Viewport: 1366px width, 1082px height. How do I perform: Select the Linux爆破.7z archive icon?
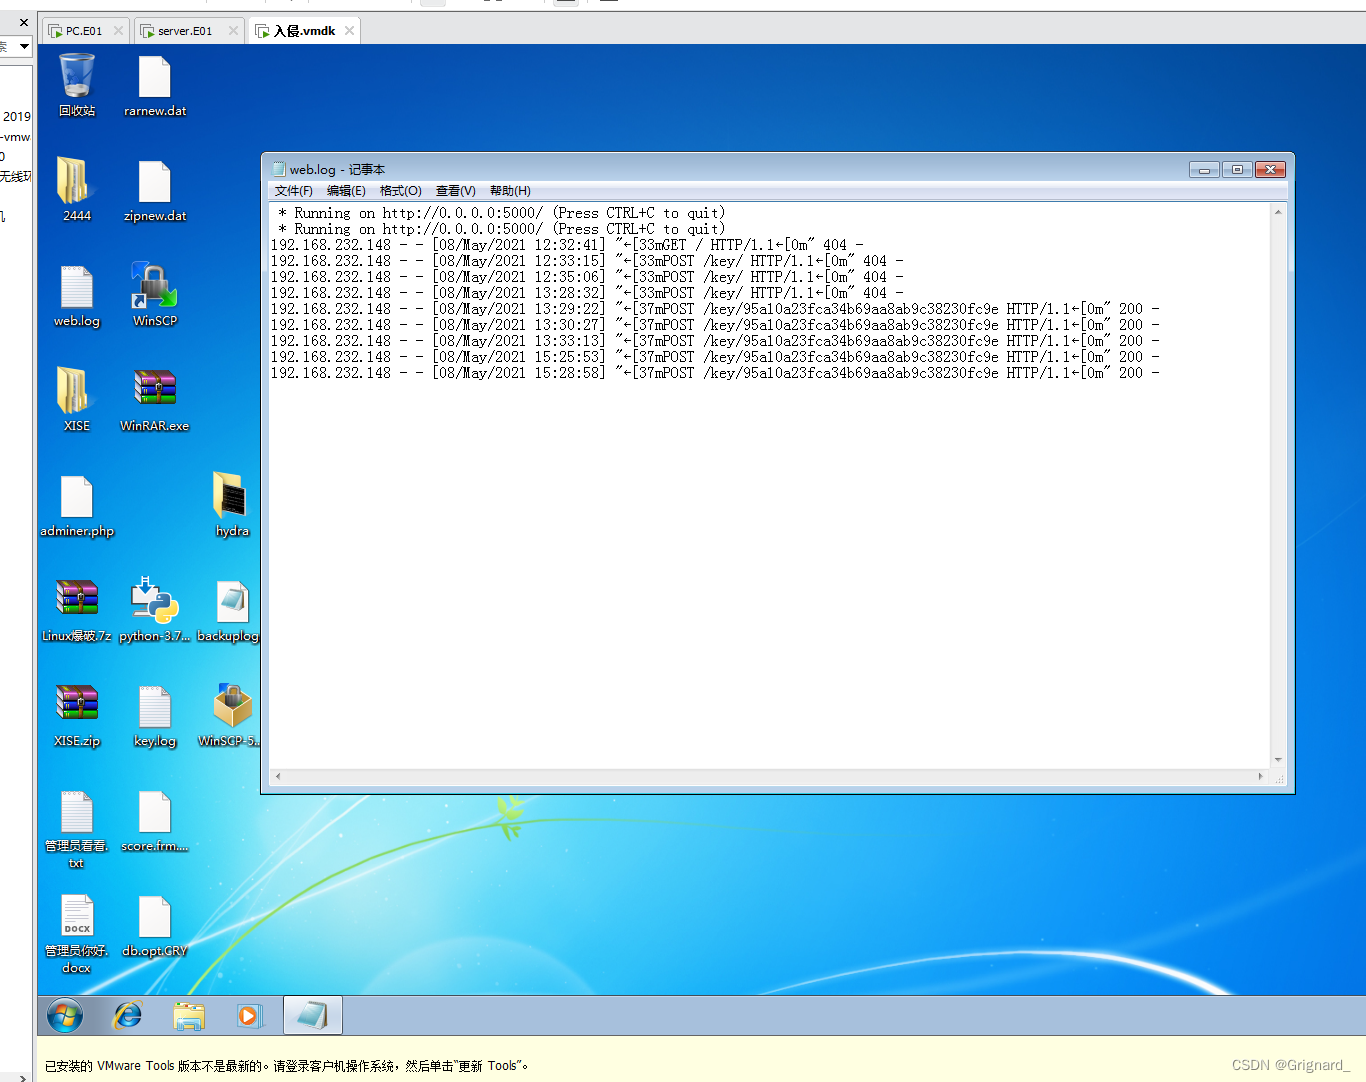click(x=77, y=610)
